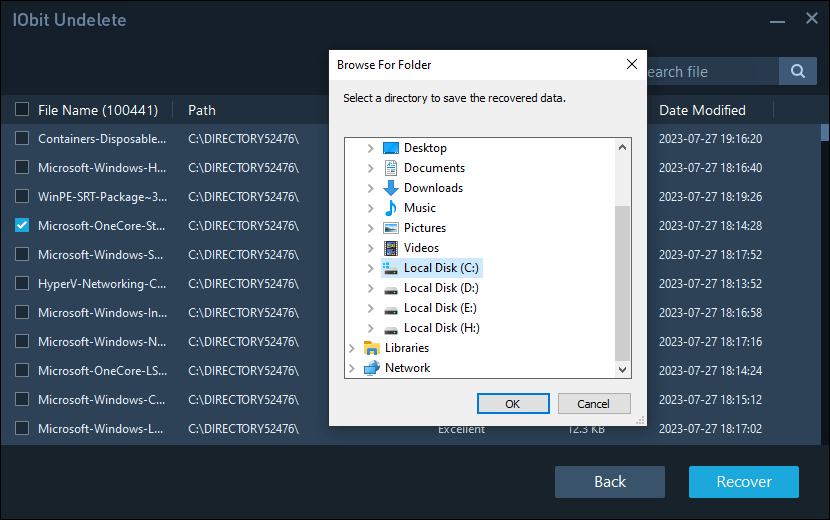This screenshot has height=520, width=830.
Task: Click the Downloads arrow icon
Action: (391, 188)
